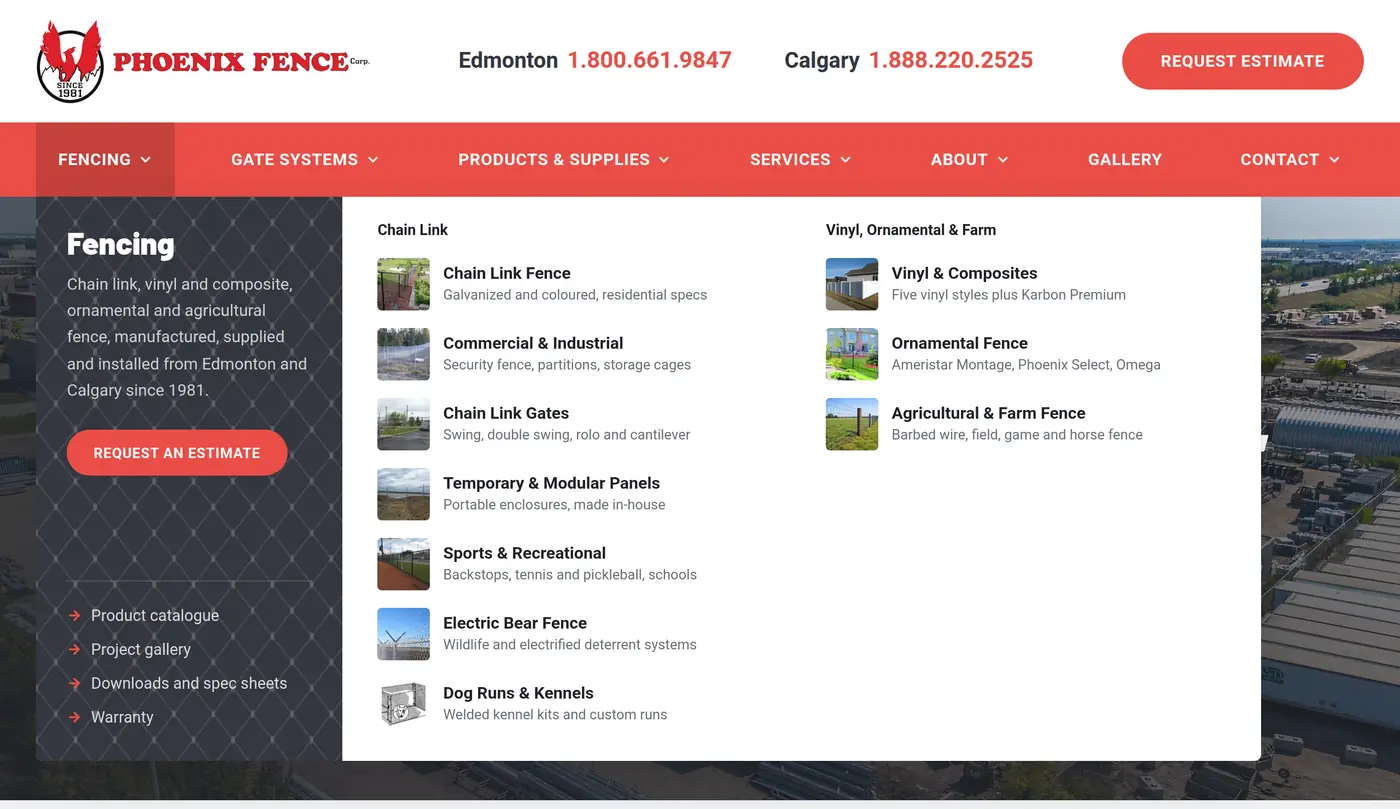Click the Gate Systems menu label

point(294,160)
